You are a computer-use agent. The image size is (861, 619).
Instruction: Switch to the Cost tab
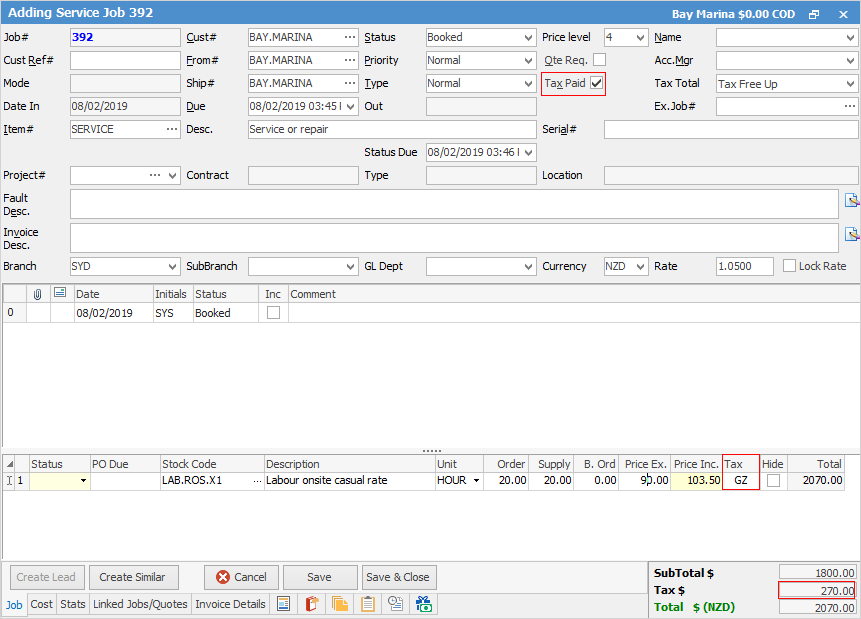[x=42, y=604]
